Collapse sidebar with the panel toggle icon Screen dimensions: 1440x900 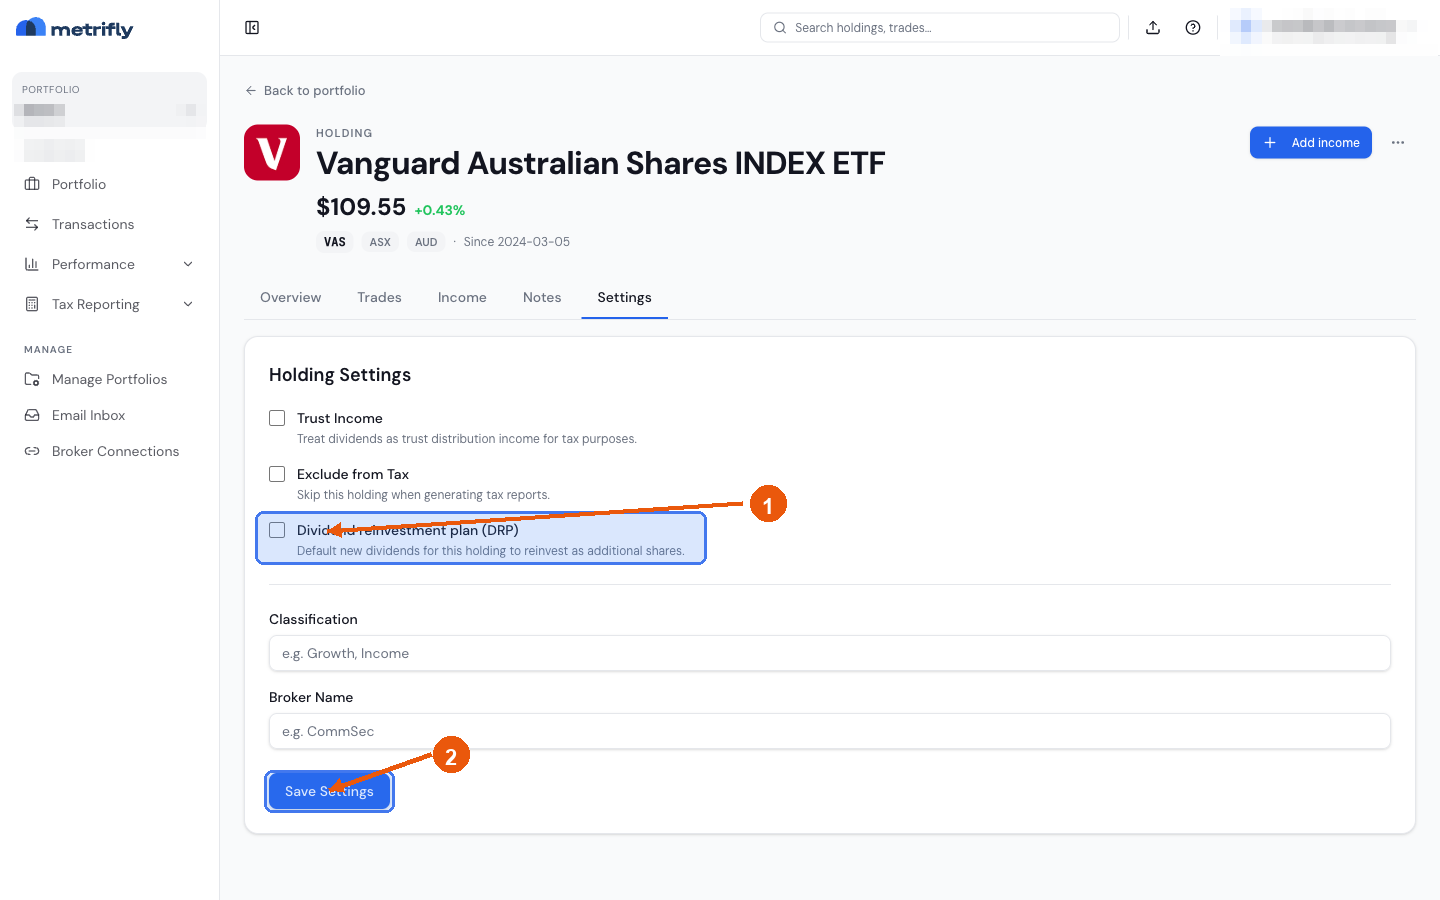(252, 28)
